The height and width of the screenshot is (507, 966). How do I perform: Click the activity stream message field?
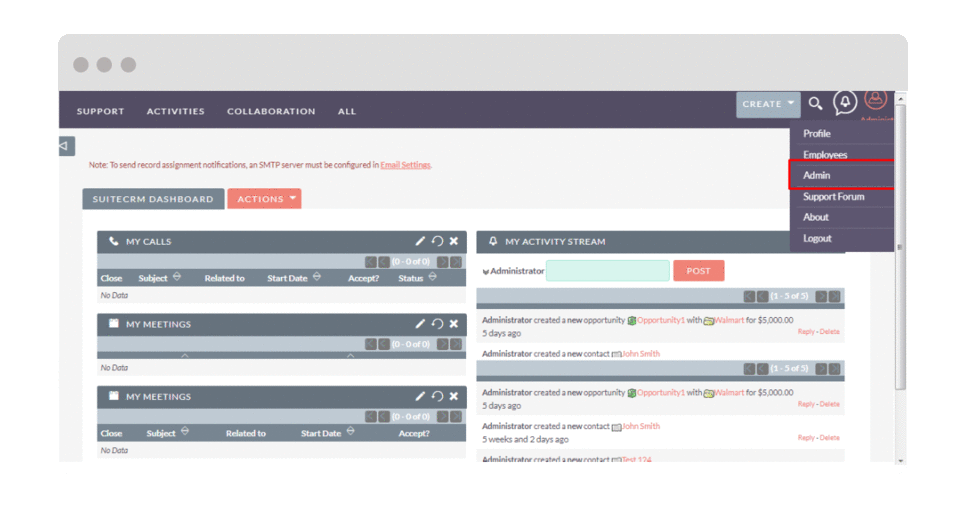[x=607, y=271]
